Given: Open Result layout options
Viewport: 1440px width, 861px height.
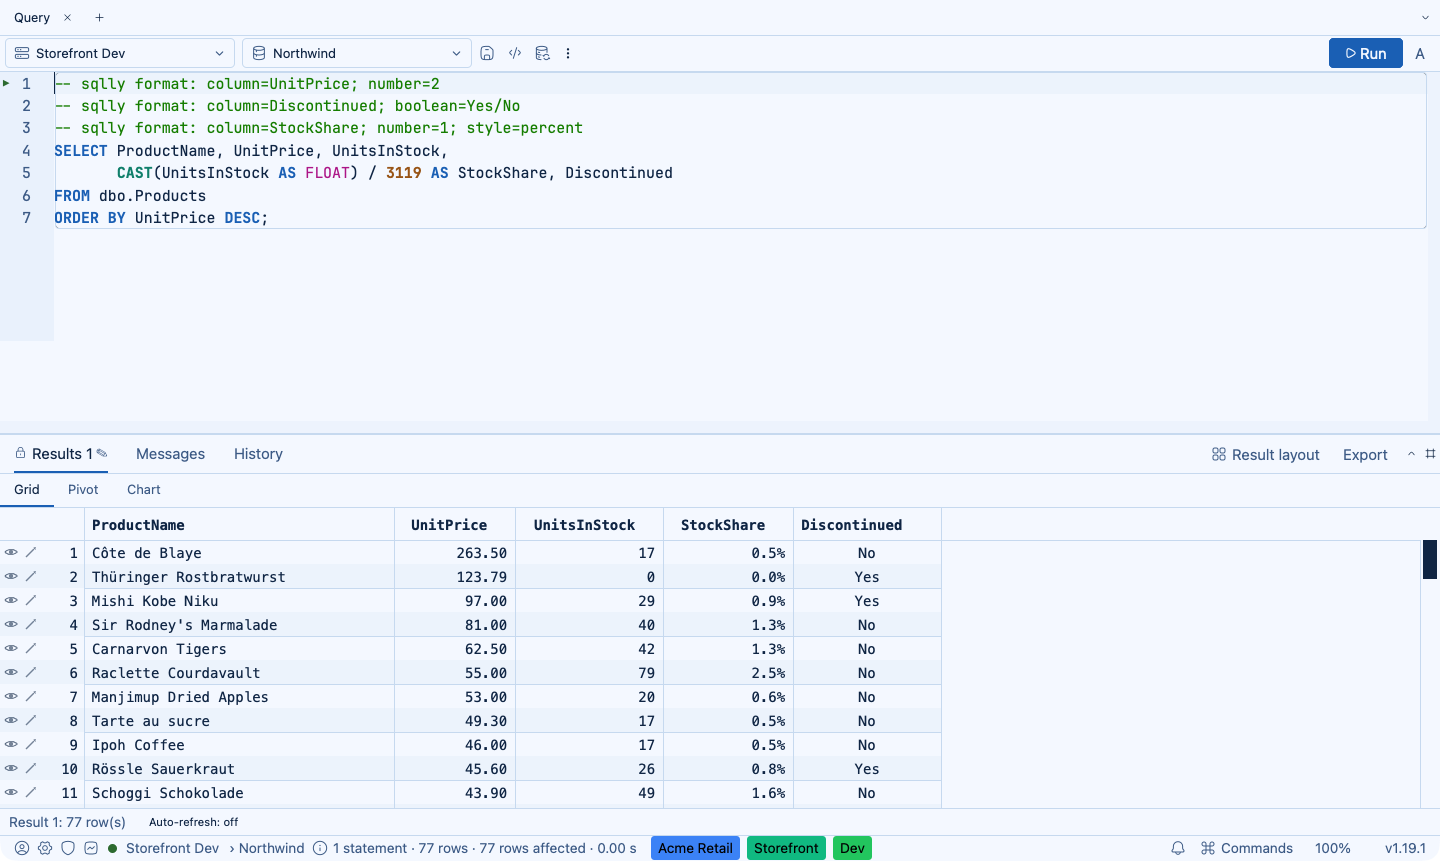Looking at the screenshot, I should pos(1265,454).
